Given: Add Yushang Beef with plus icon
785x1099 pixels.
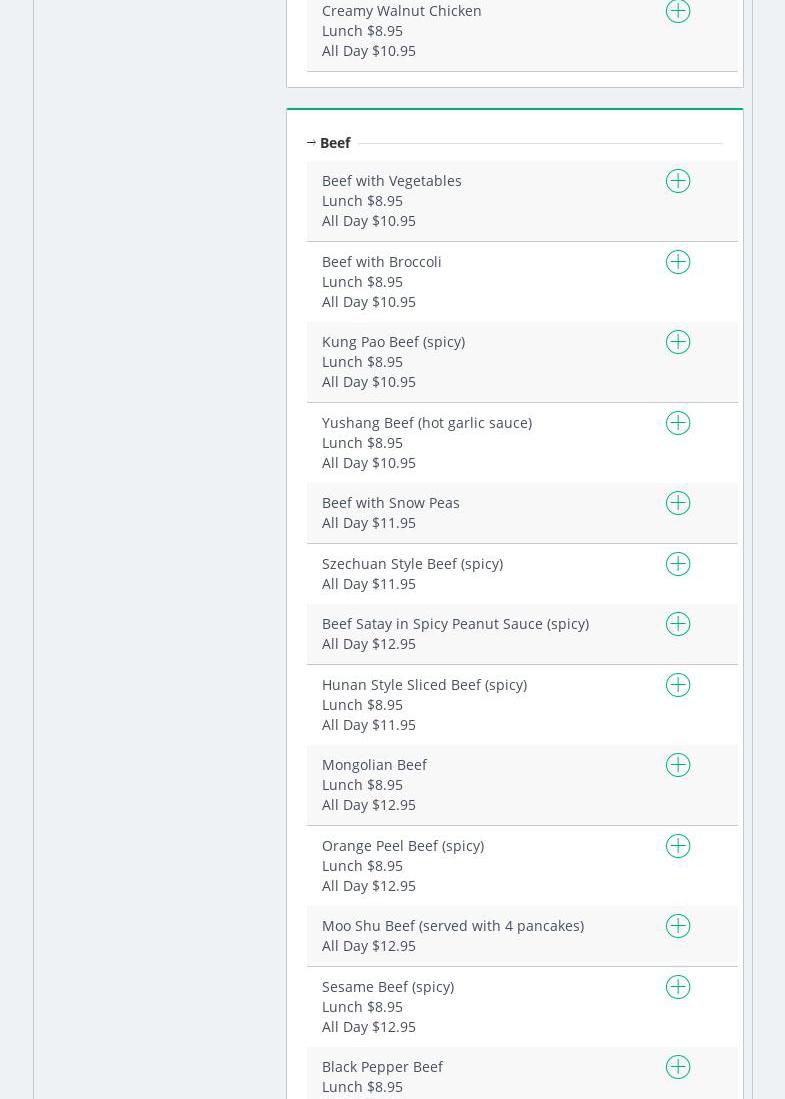Looking at the screenshot, I should coord(678,423).
